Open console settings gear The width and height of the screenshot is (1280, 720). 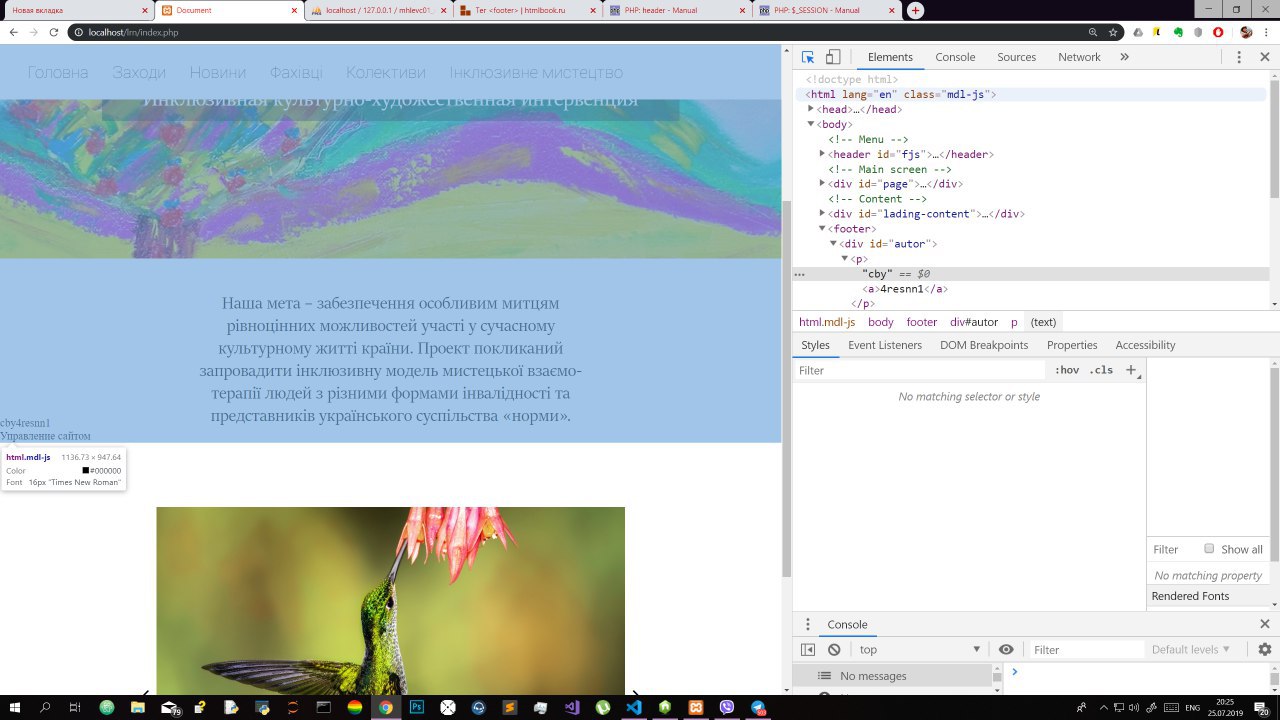tap(1265, 650)
